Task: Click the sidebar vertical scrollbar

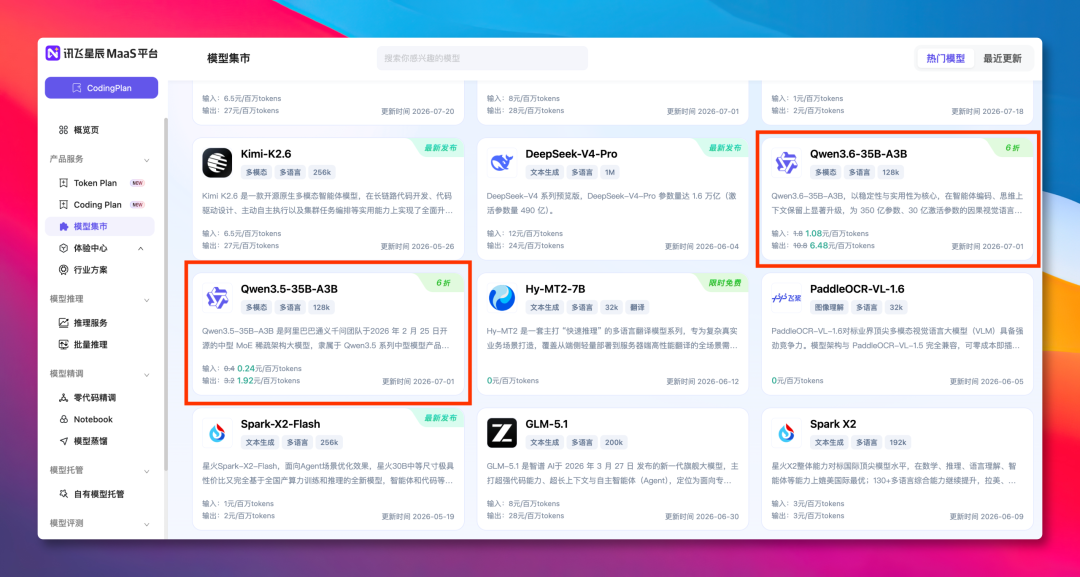Action: click(165, 296)
